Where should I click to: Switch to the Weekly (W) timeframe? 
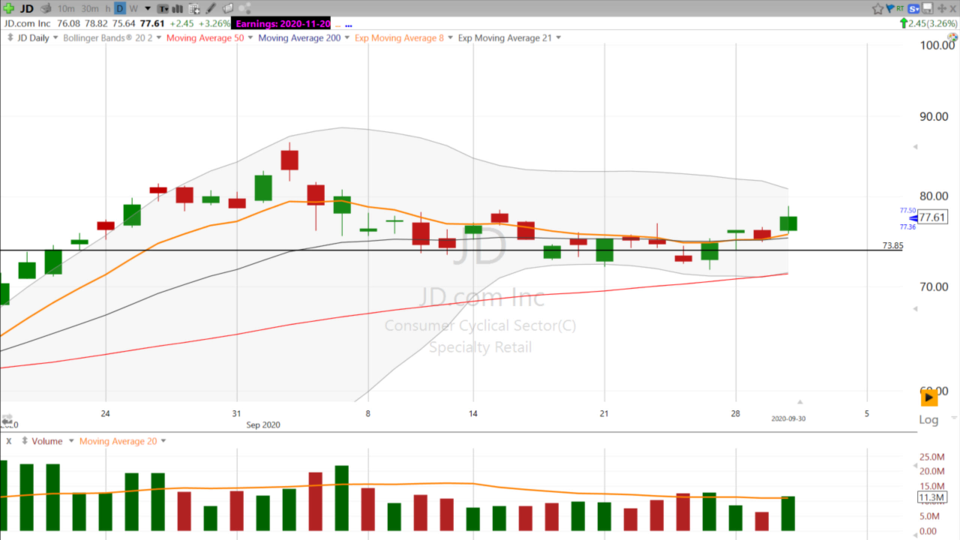133,9
